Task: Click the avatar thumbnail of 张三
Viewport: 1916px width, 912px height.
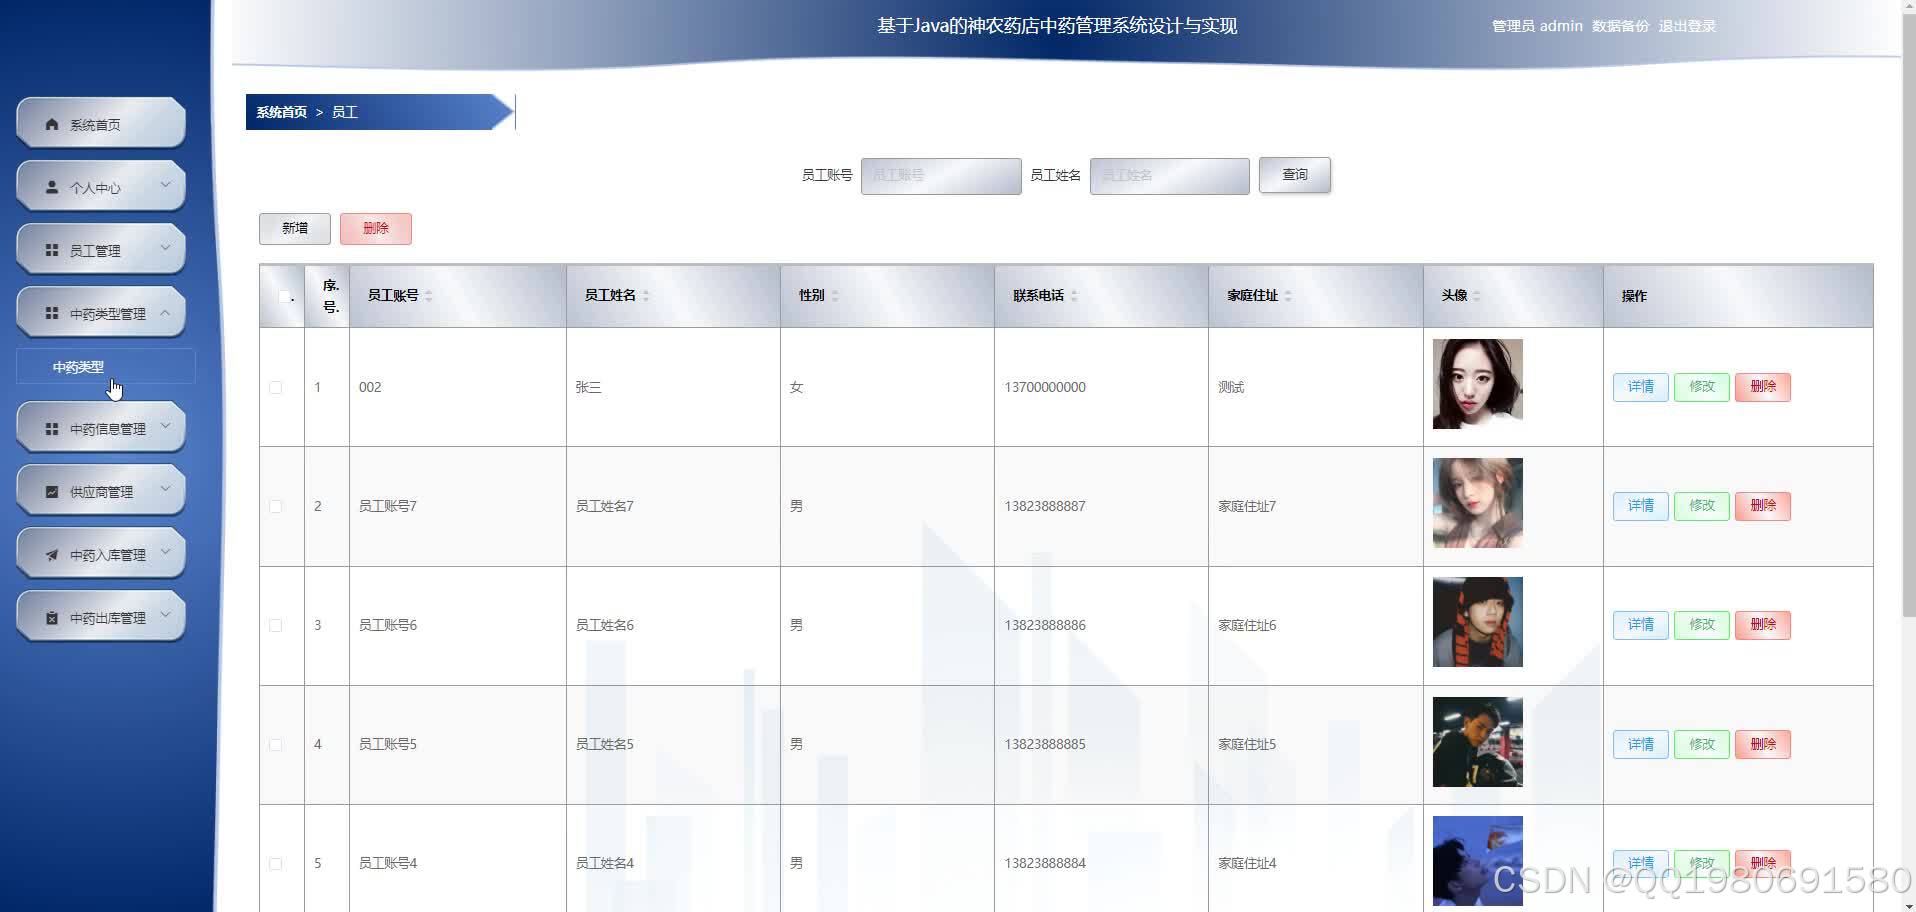Action: coord(1477,384)
